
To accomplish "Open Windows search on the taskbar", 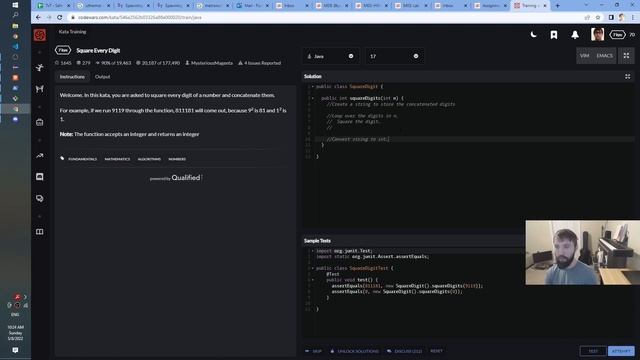I will coord(15,15).
